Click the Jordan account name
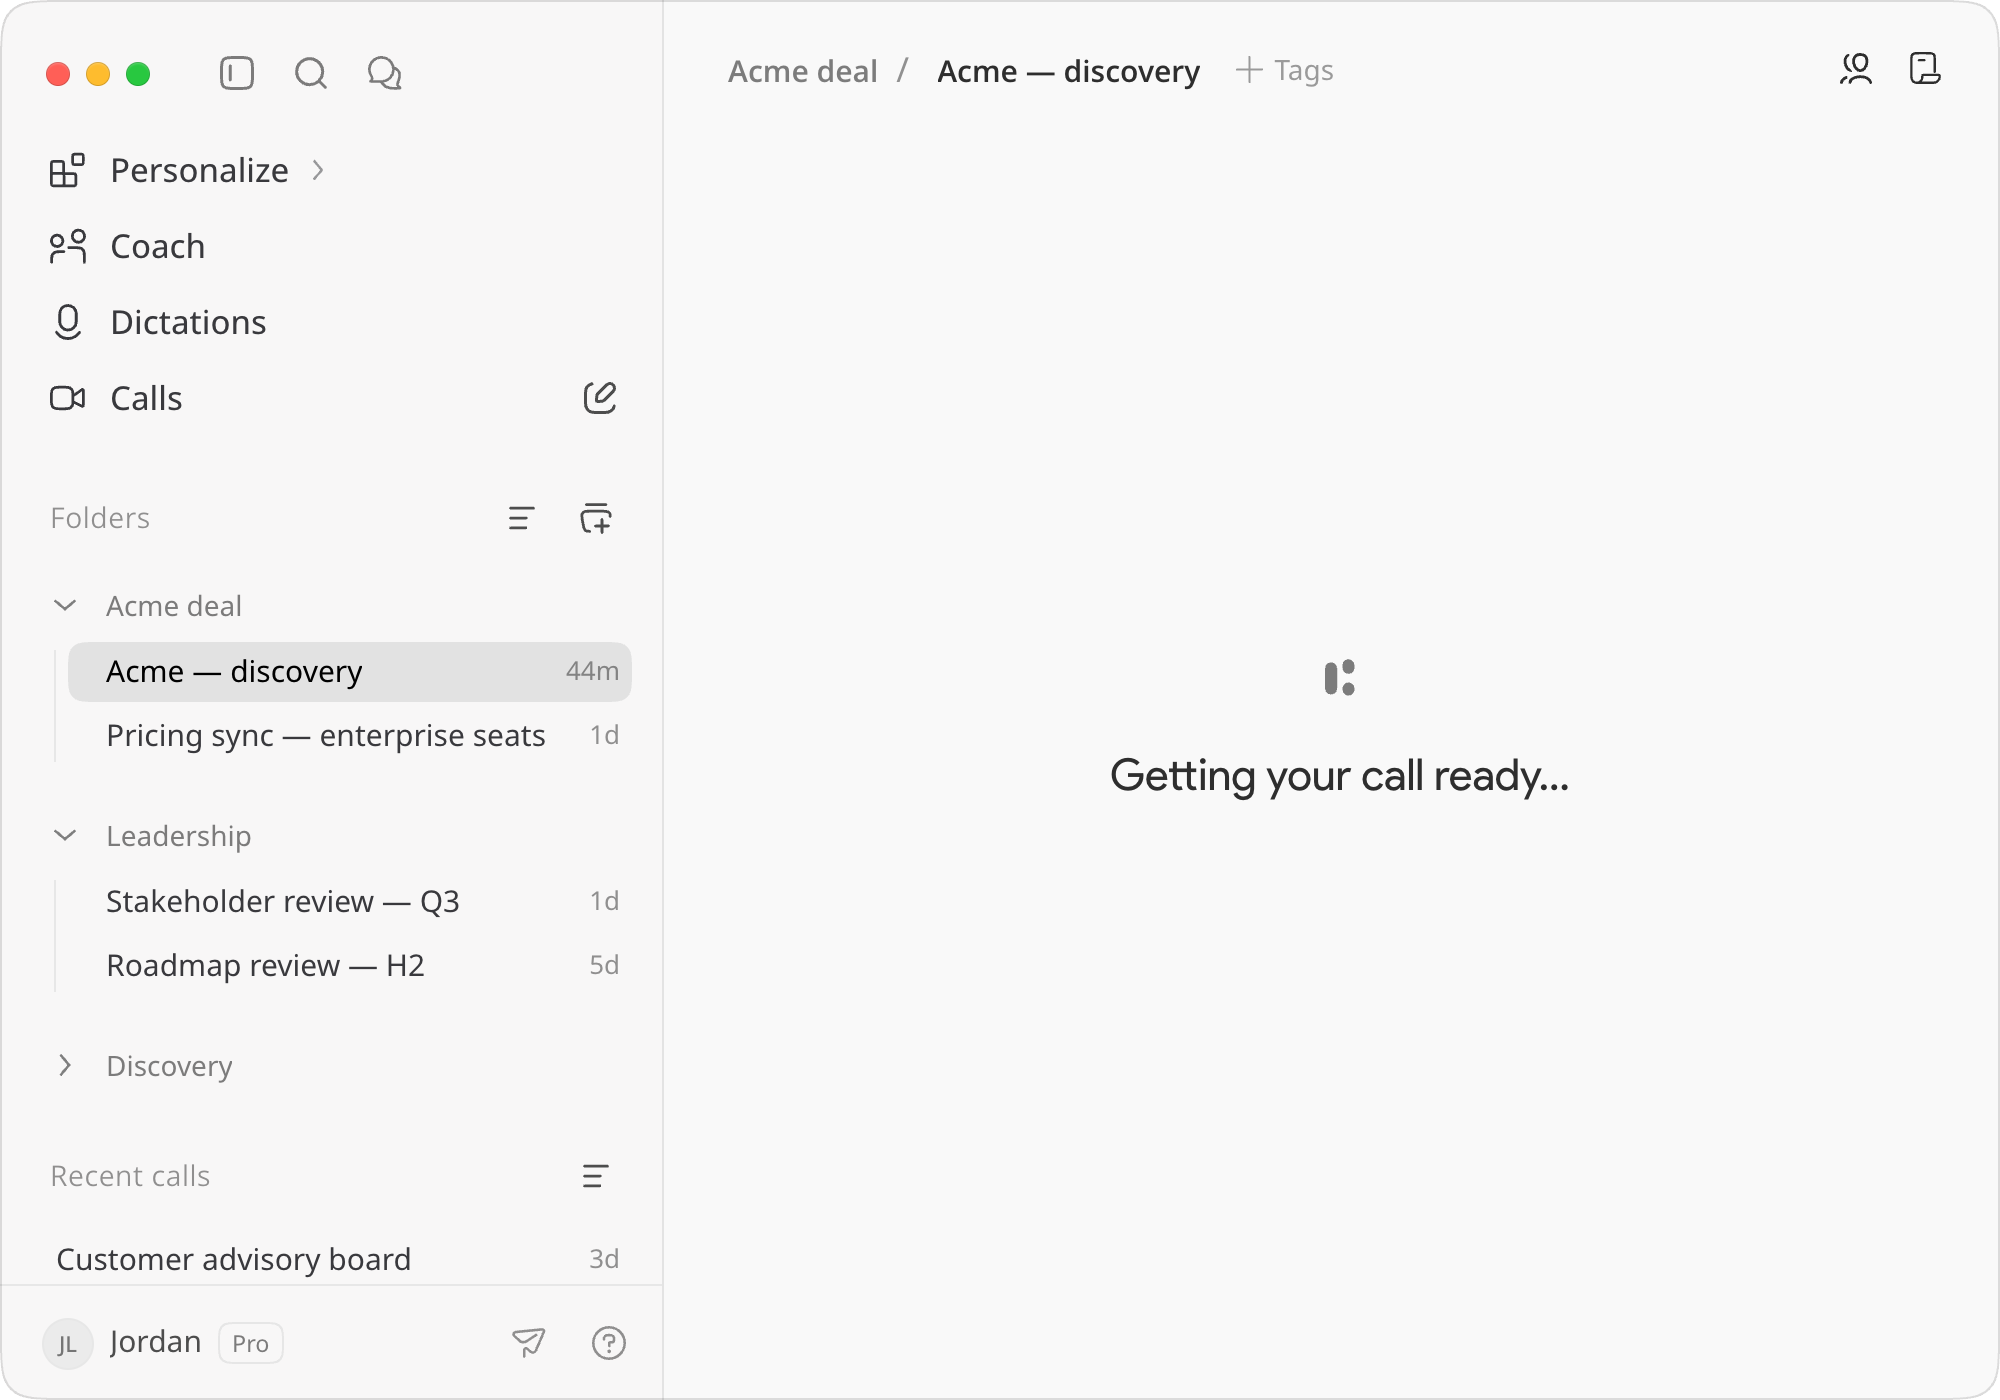This screenshot has height=1400, width=2000. click(156, 1342)
